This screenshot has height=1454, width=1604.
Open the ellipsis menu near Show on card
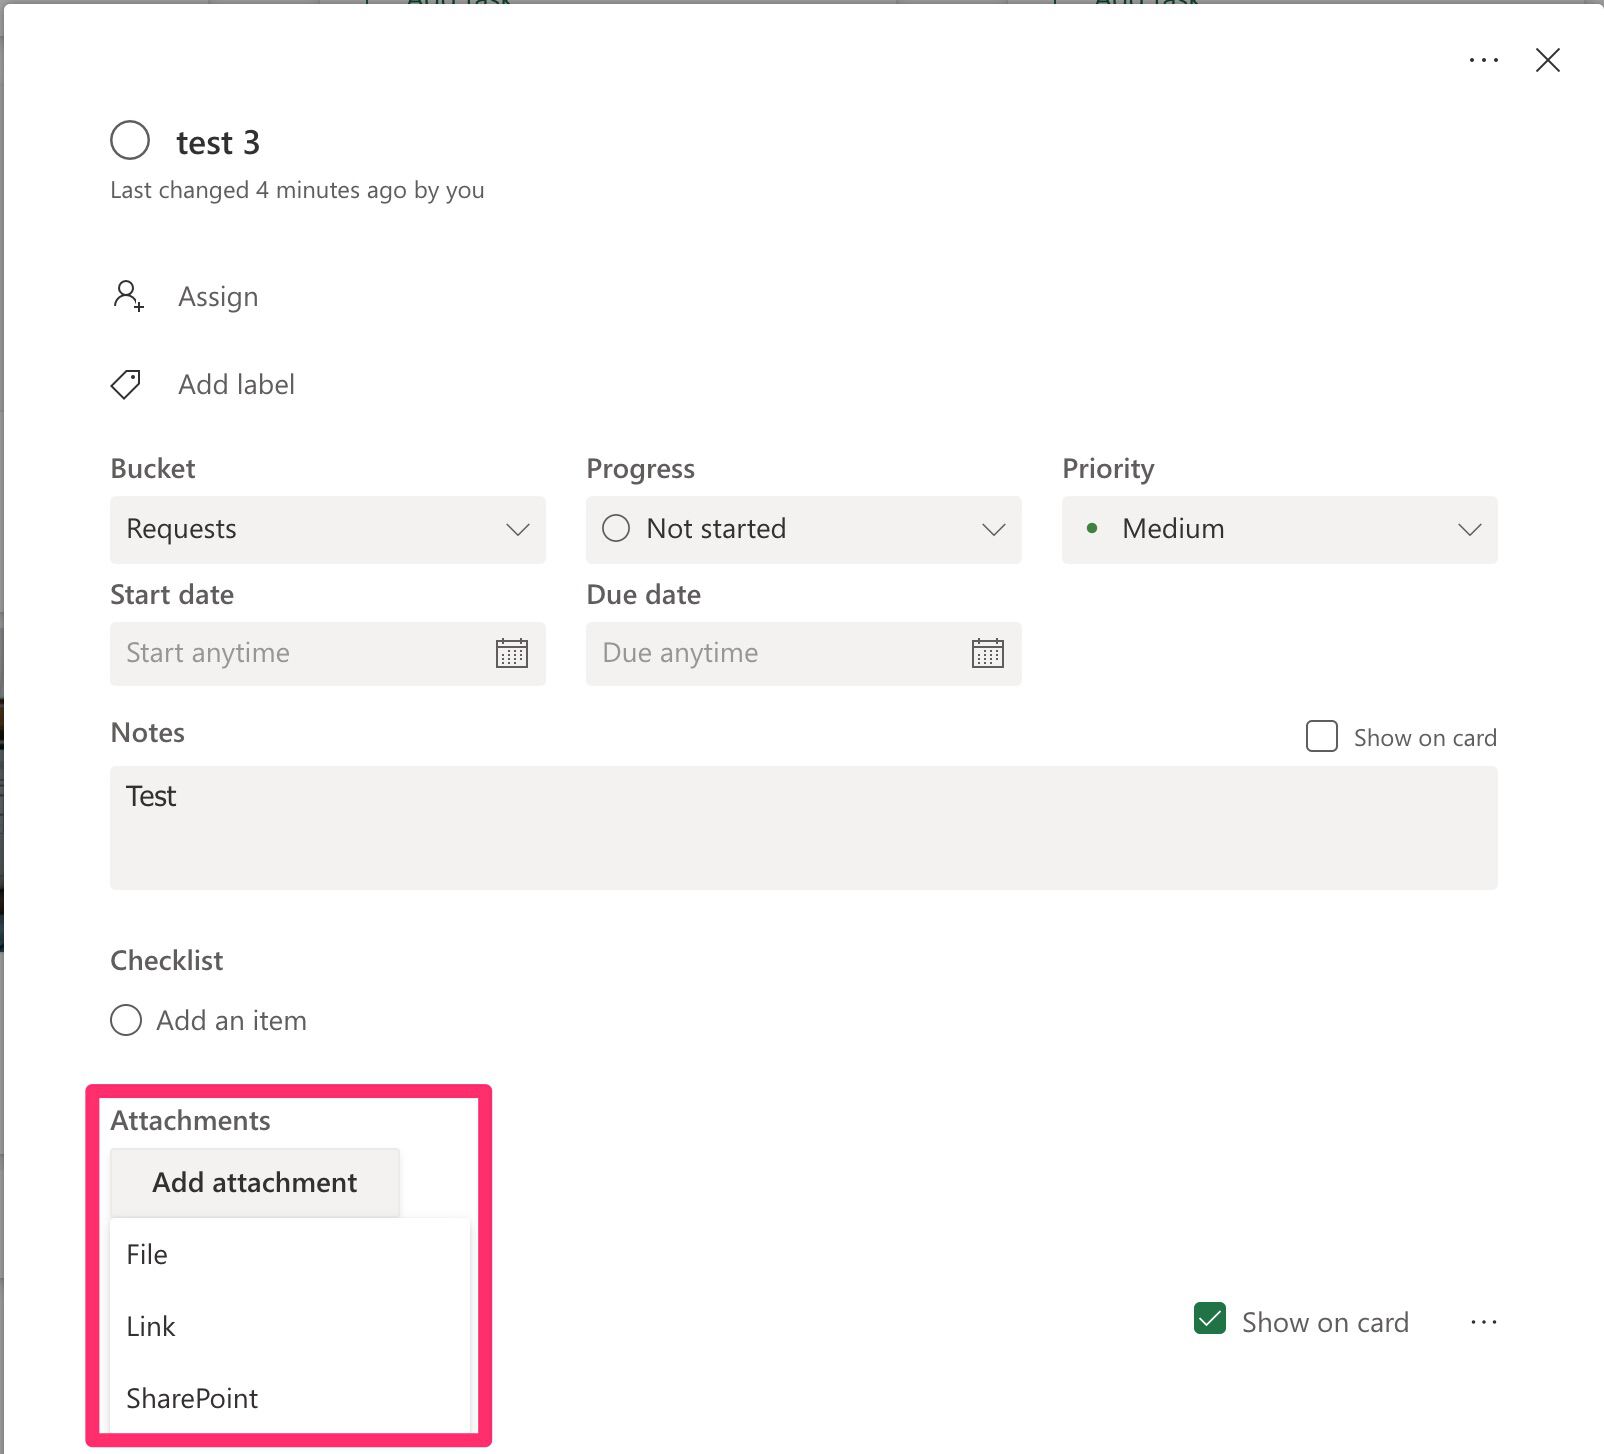[1484, 1320]
